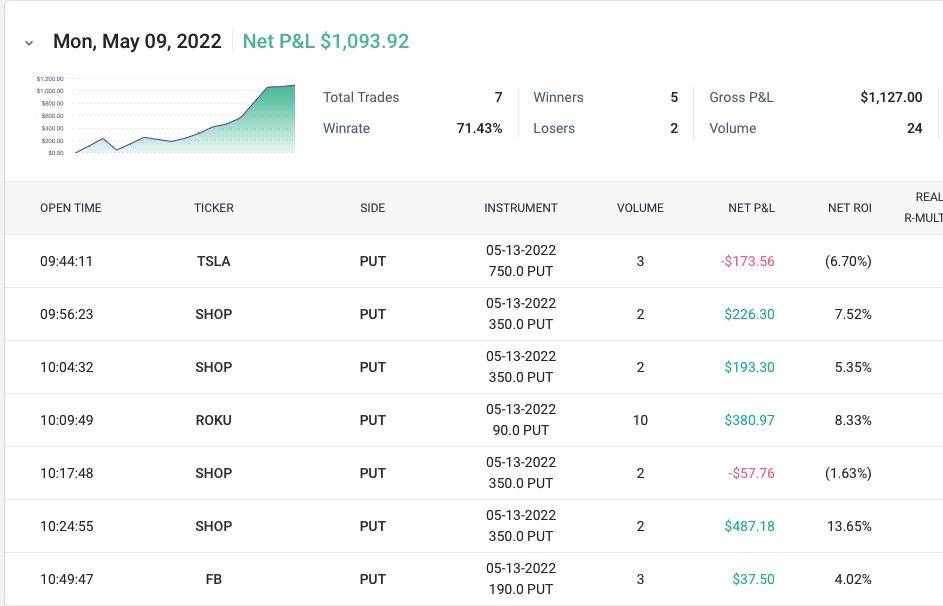
Task: Click the (6.70%) net ROI value
Action: pyautogui.click(x=848, y=261)
